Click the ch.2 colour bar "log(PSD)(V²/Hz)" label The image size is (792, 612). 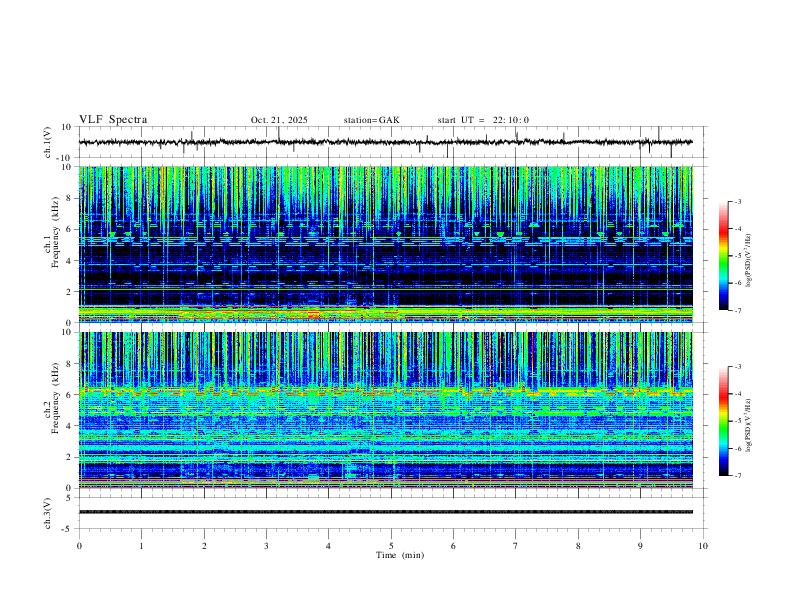click(748, 426)
